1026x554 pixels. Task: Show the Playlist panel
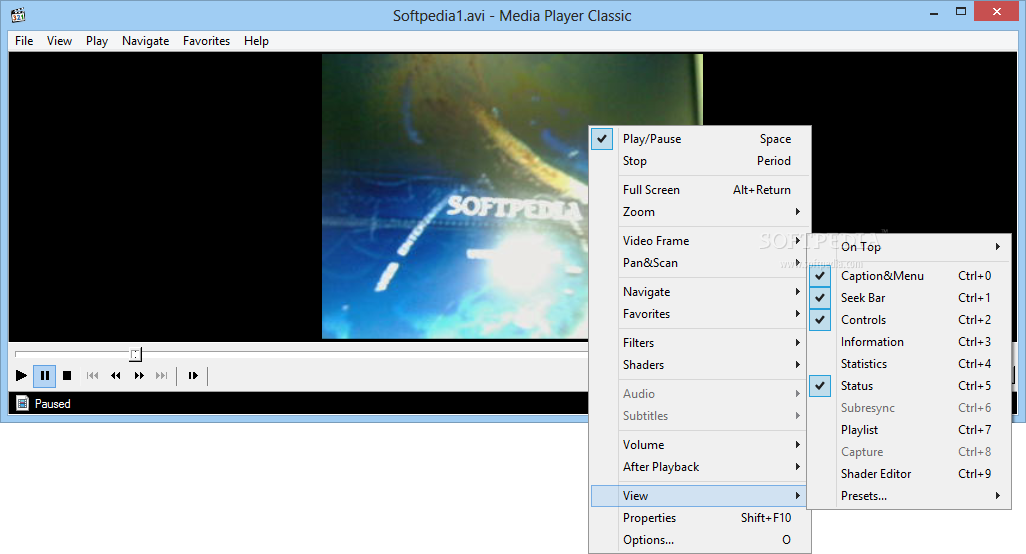point(910,430)
